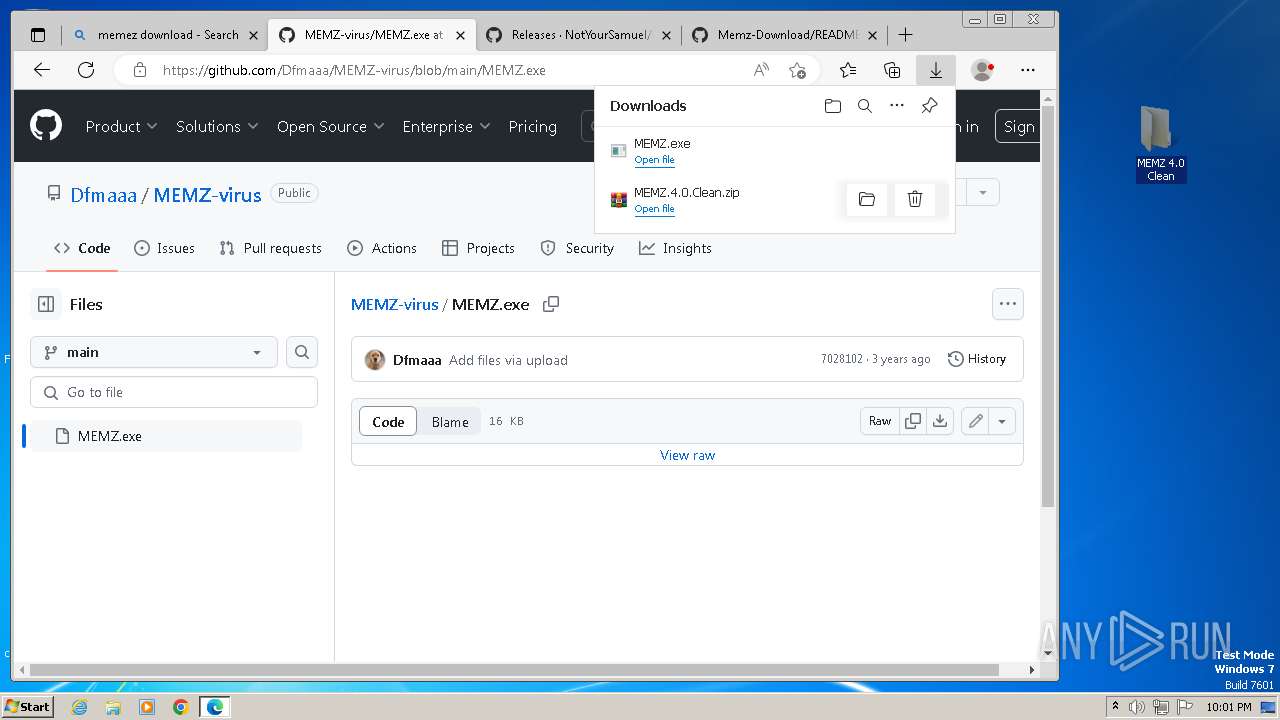This screenshot has width=1280, height=720.
Task: Copy file path icon next to MEMZ.exe
Action: pos(551,304)
